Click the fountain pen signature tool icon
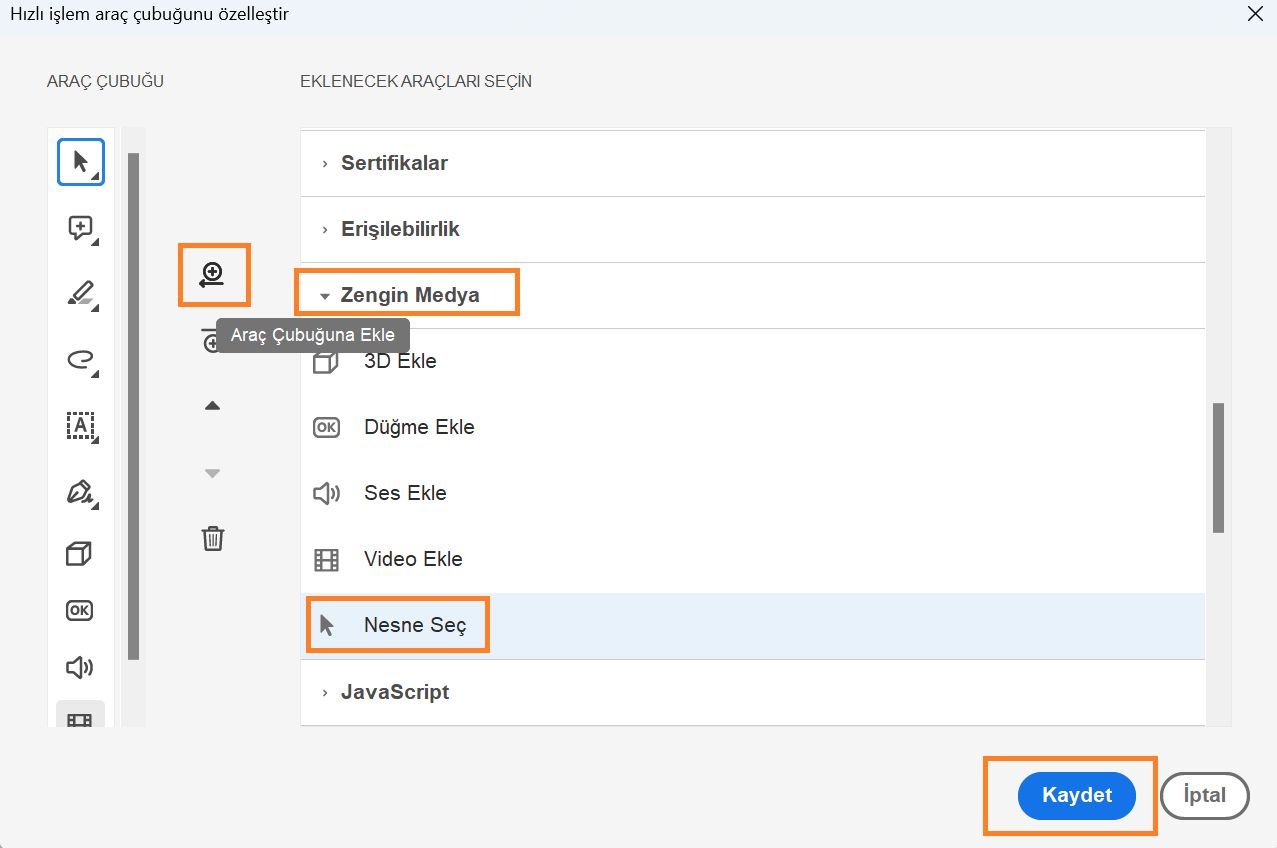The height and width of the screenshot is (848, 1277). coord(80,492)
